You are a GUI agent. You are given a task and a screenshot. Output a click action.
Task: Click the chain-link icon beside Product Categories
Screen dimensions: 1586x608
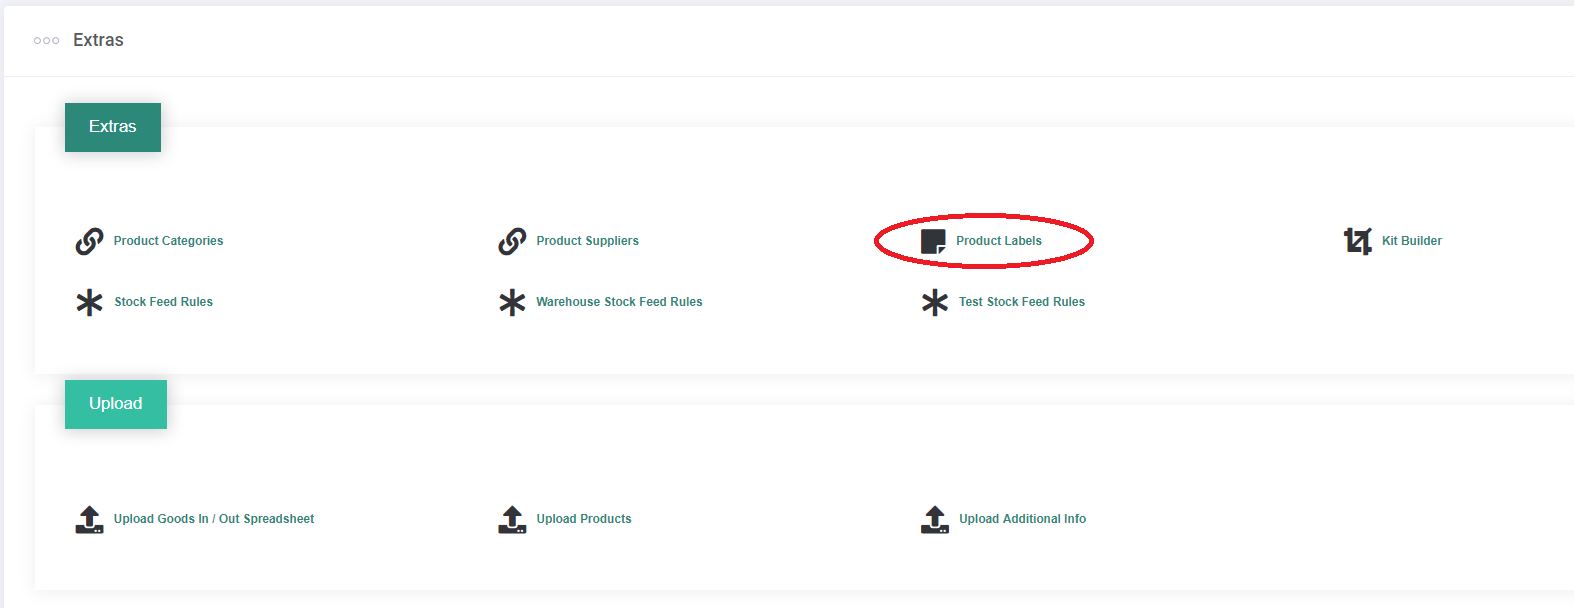(89, 241)
